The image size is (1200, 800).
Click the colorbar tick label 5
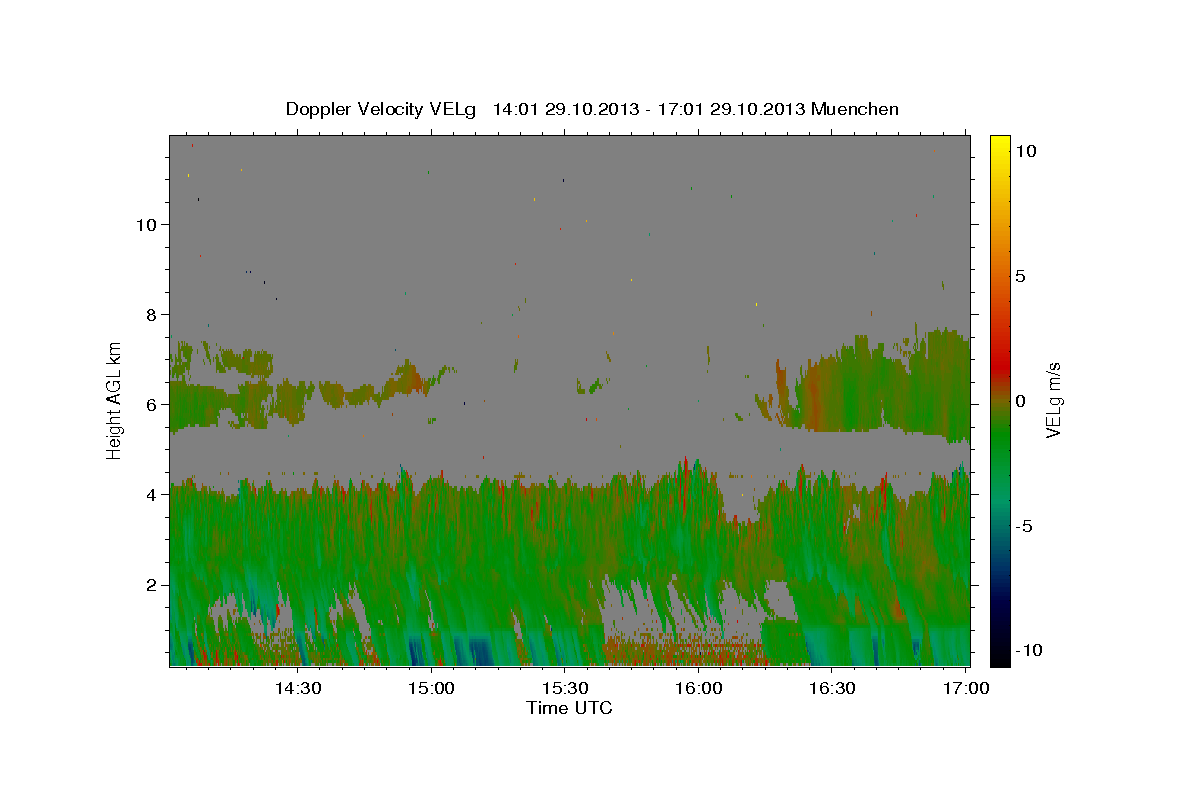(1020, 275)
